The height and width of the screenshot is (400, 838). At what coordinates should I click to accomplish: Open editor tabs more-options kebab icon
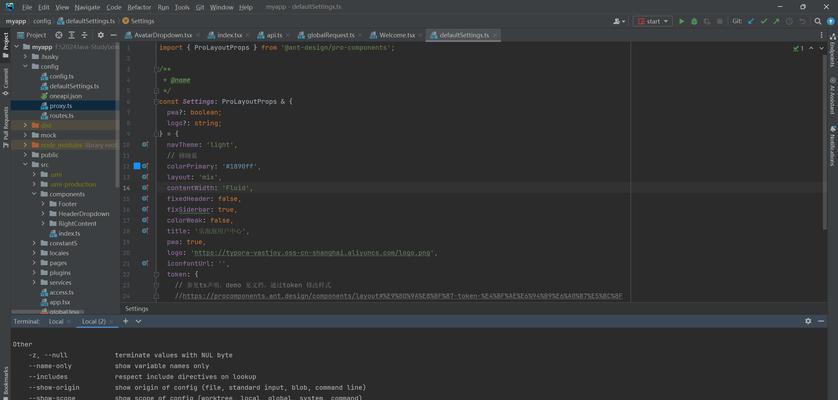tap(821, 35)
